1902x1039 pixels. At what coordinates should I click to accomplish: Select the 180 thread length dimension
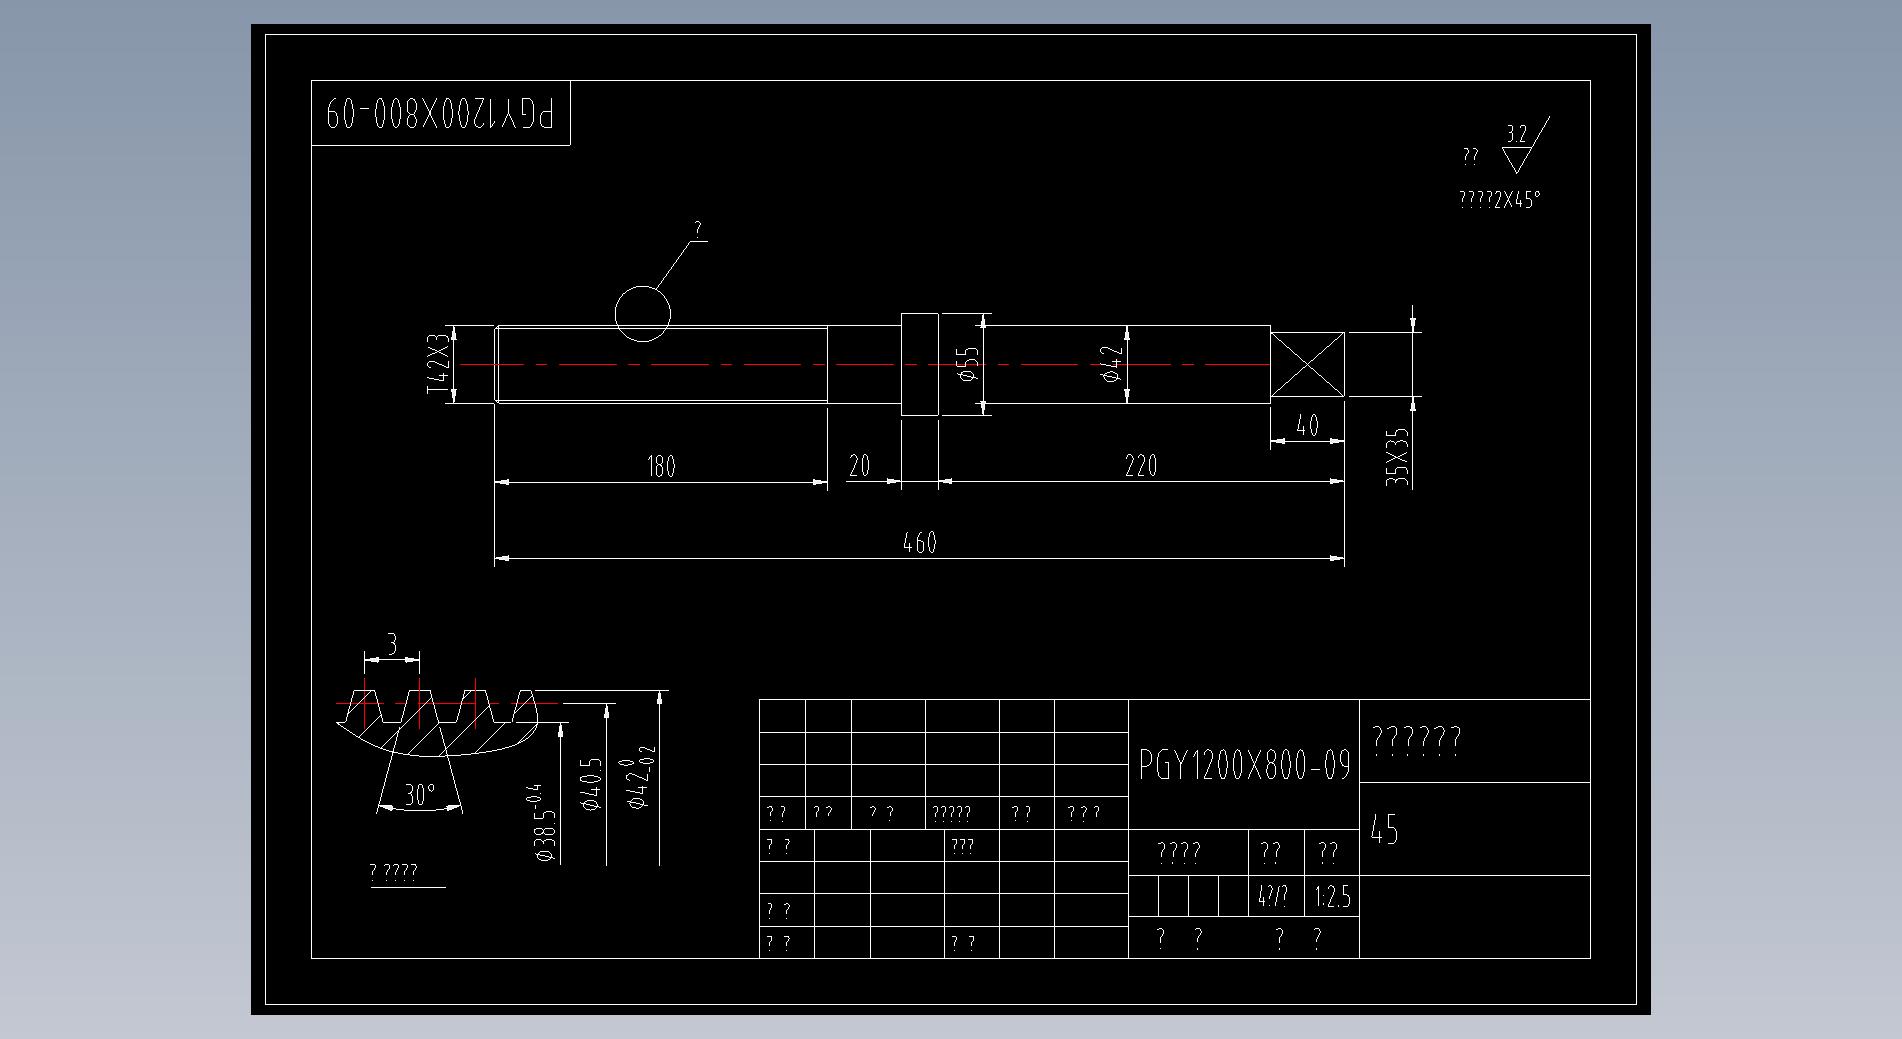[661, 466]
